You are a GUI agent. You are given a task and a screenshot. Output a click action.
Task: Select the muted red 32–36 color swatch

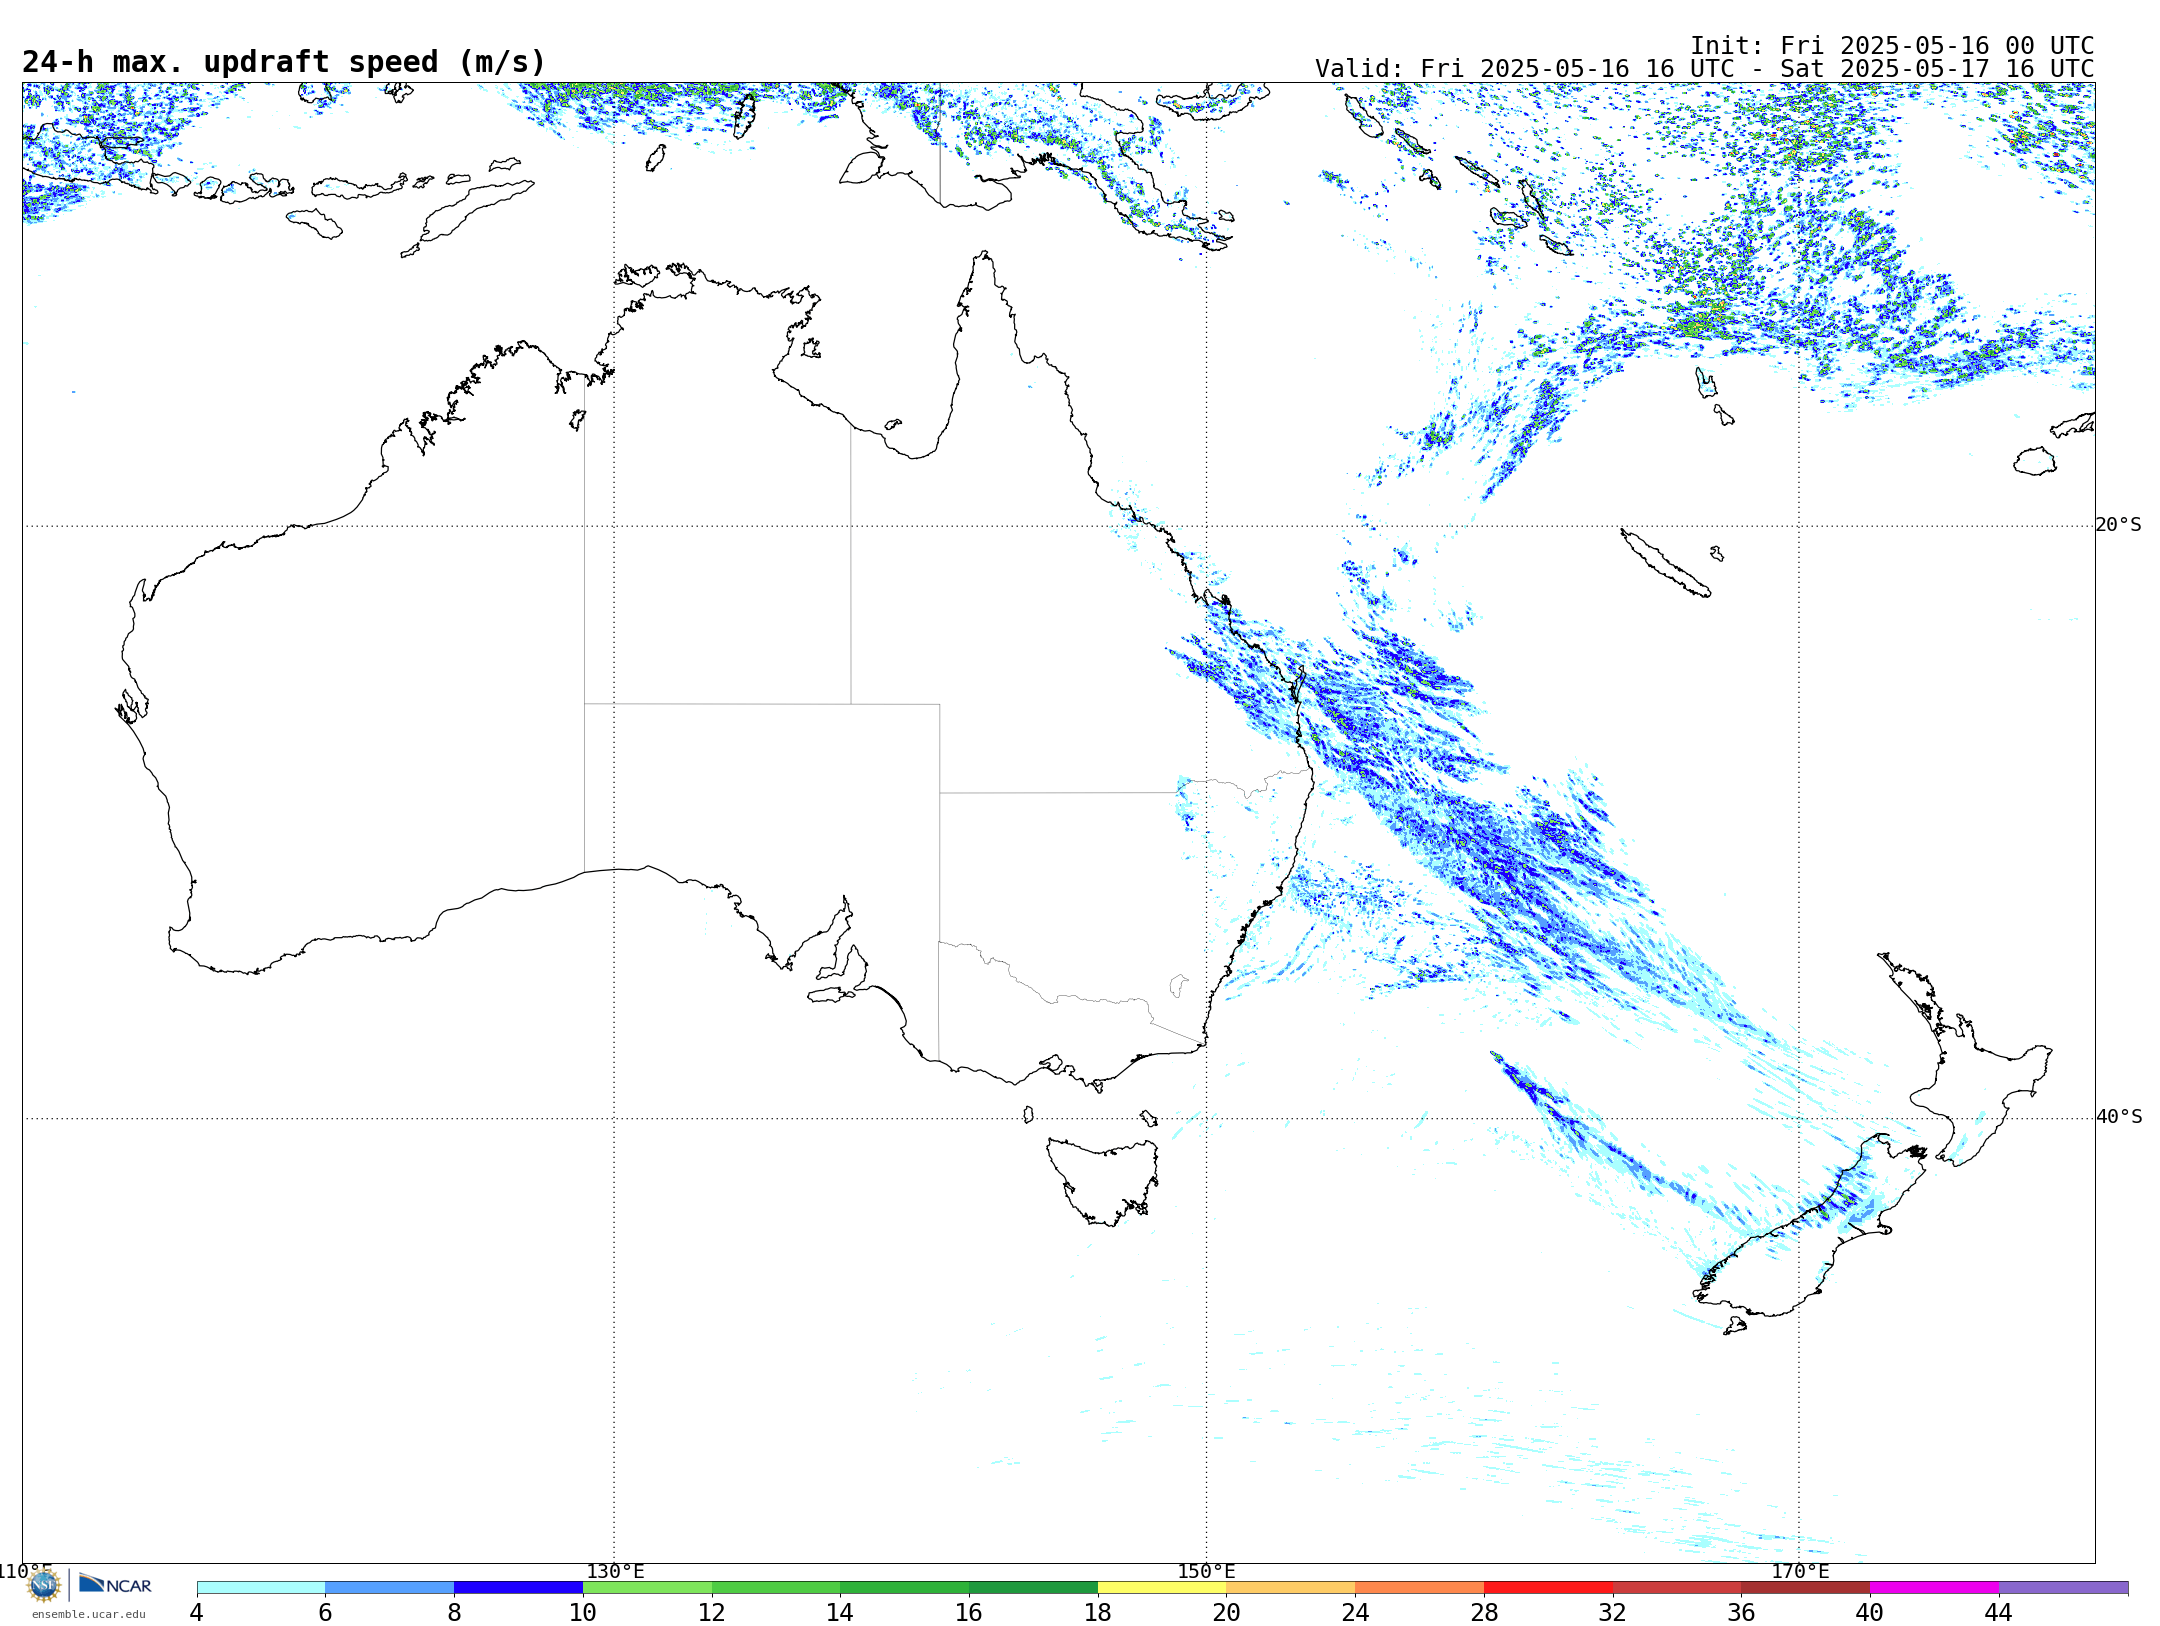tap(1677, 1587)
